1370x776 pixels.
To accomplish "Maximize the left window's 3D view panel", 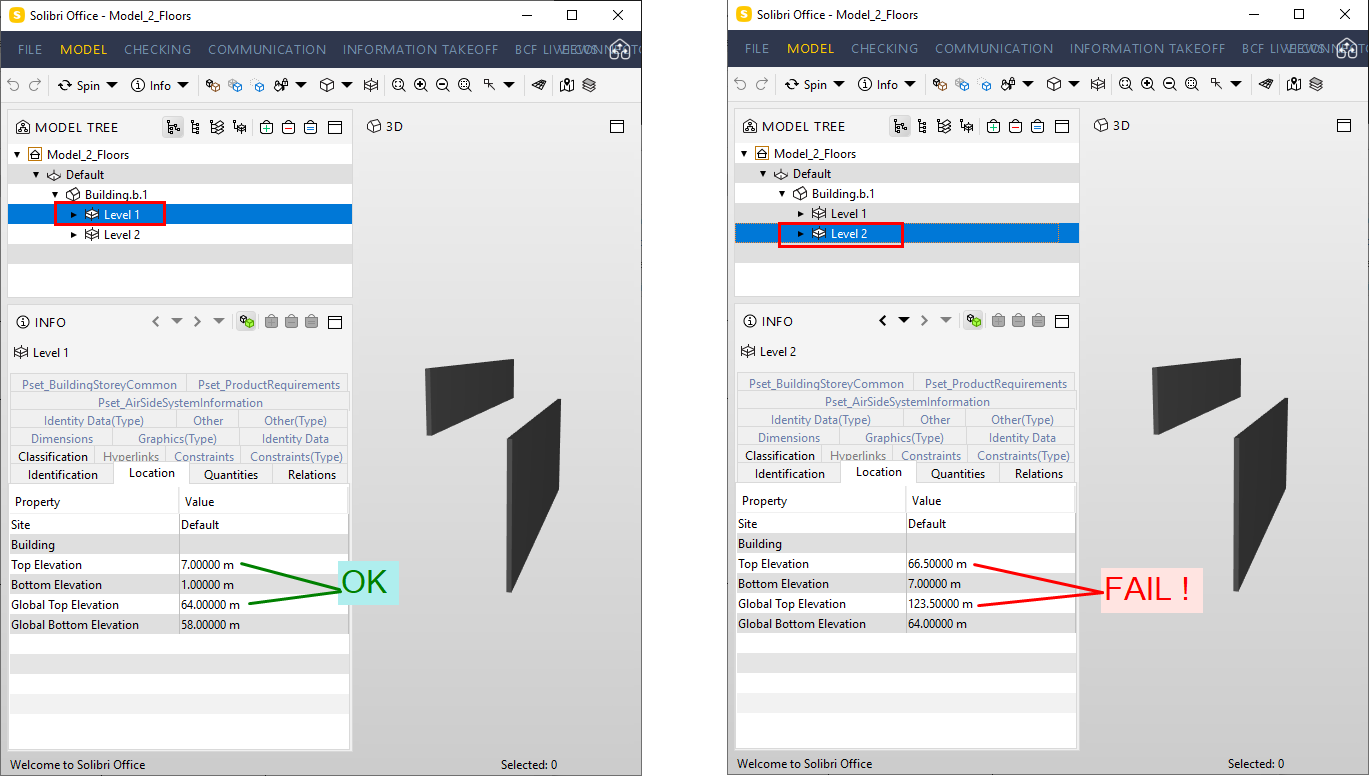I will pos(617,127).
